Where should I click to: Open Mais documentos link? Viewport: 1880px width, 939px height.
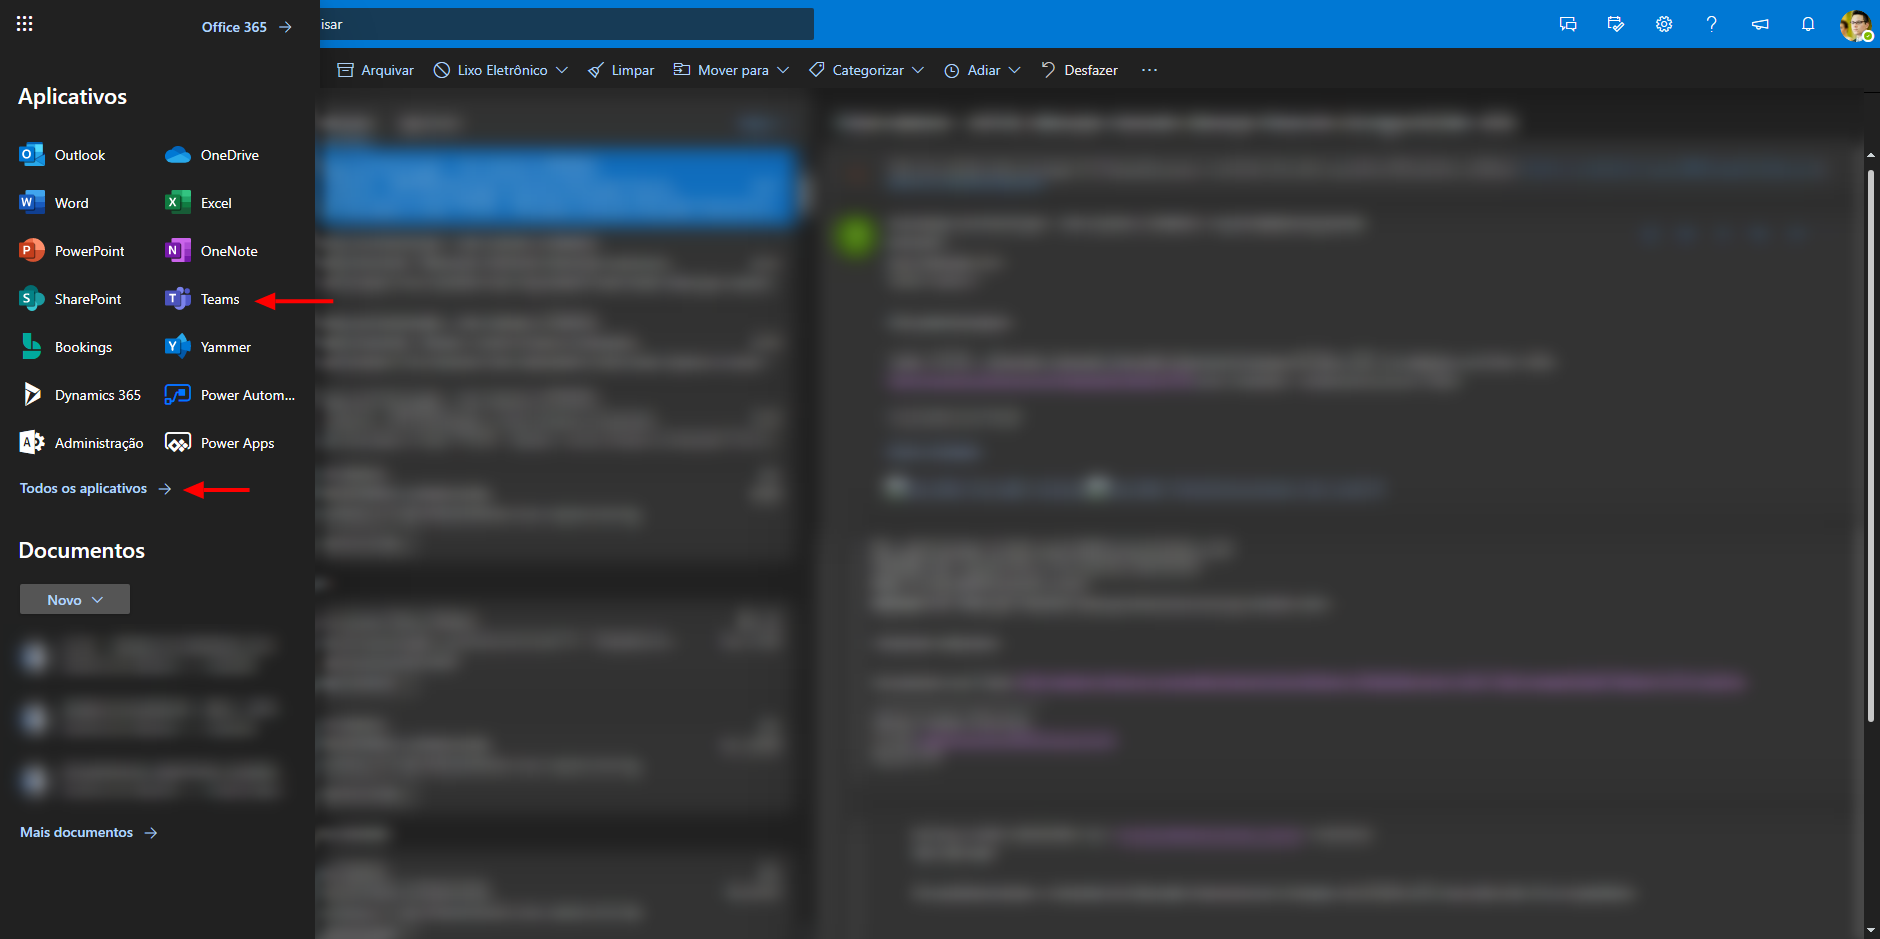[x=89, y=832]
